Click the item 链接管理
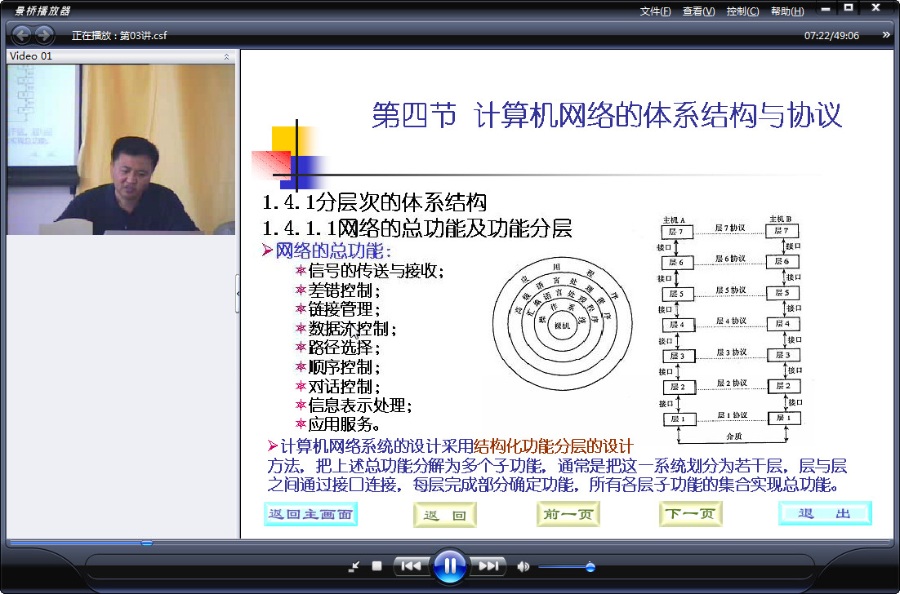This screenshot has height=594, width=900. pyautogui.click(x=344, y=309)
